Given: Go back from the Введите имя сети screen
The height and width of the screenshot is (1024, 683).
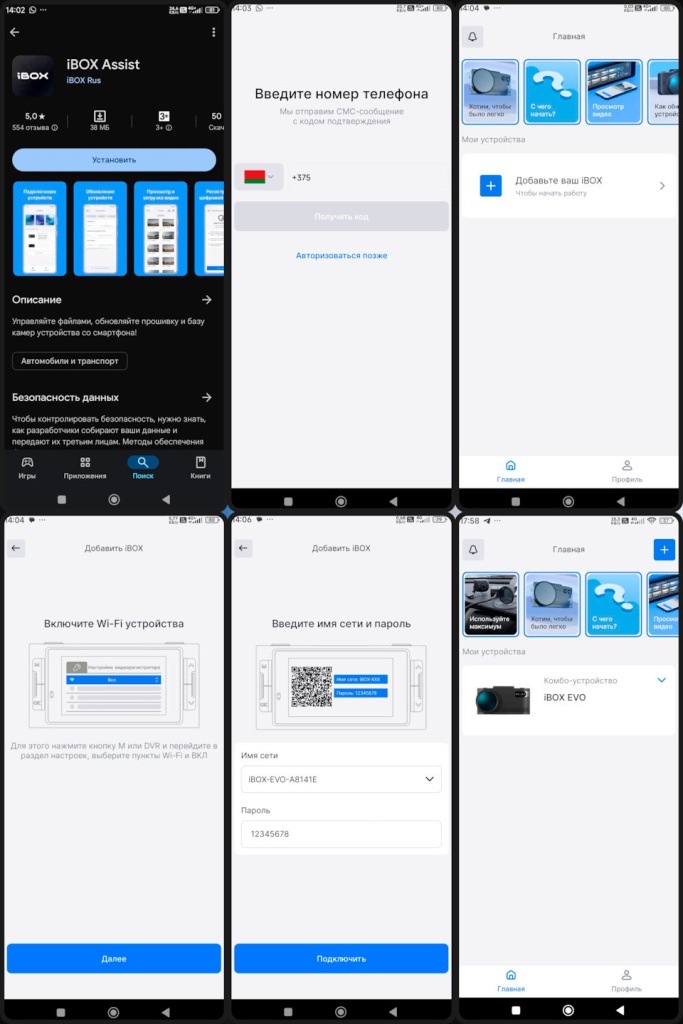Looking at the screenshot, I should point(244,548).
